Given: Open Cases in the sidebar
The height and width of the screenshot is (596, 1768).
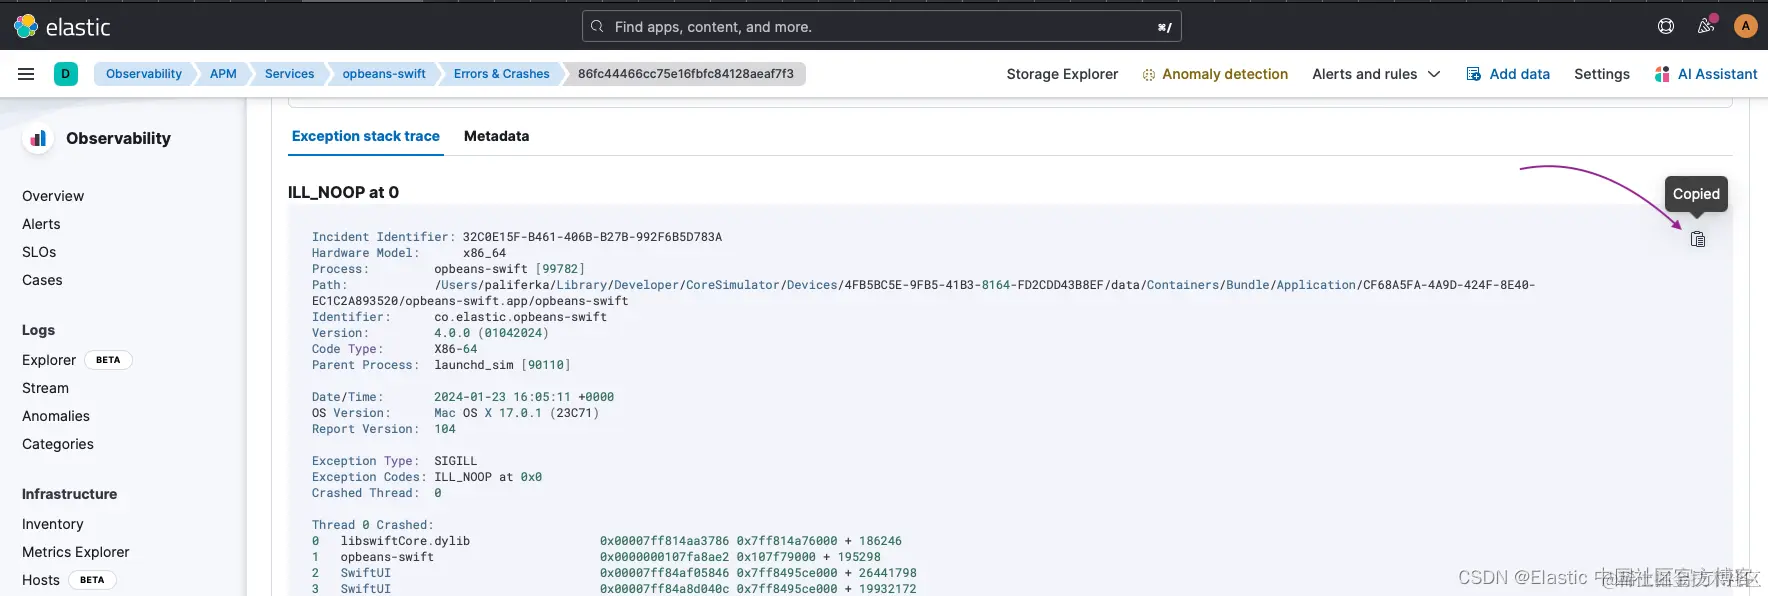Looking at the screenshot, I should pos(42,280).
